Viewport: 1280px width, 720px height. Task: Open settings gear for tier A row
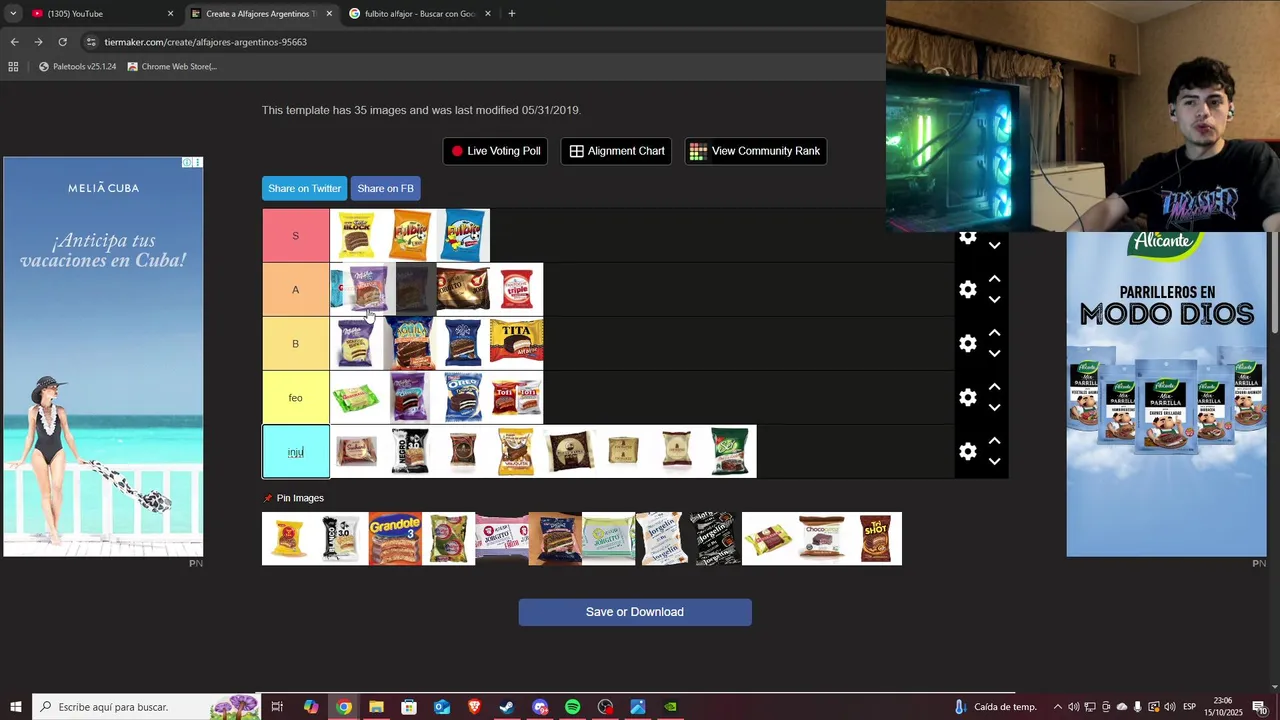[968, 289]
